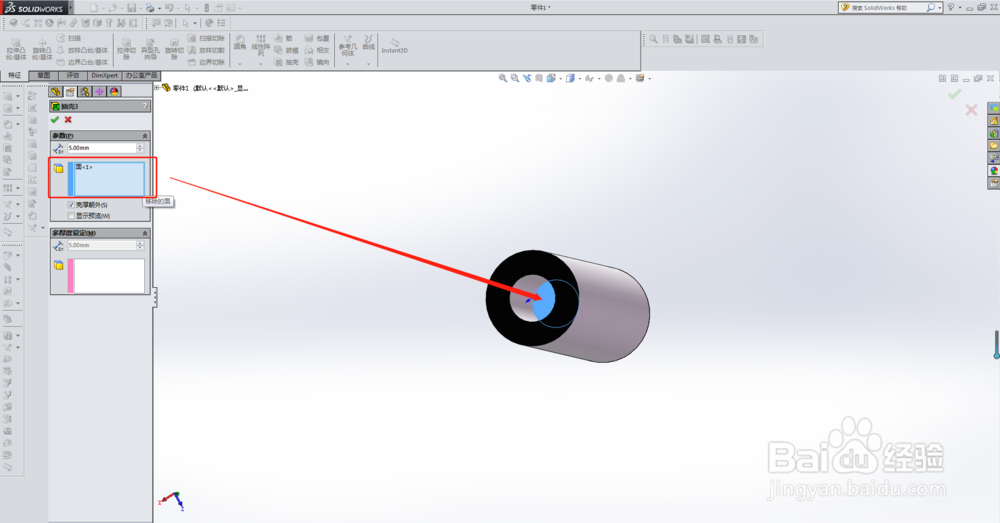Switch to the 办公室产品 office products tab

click(141, 75)
